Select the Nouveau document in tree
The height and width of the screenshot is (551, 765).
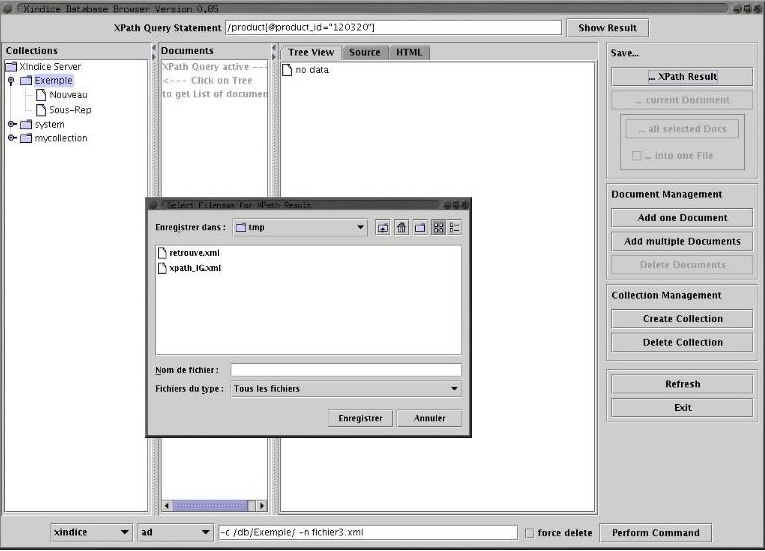(x=67, y=95)
